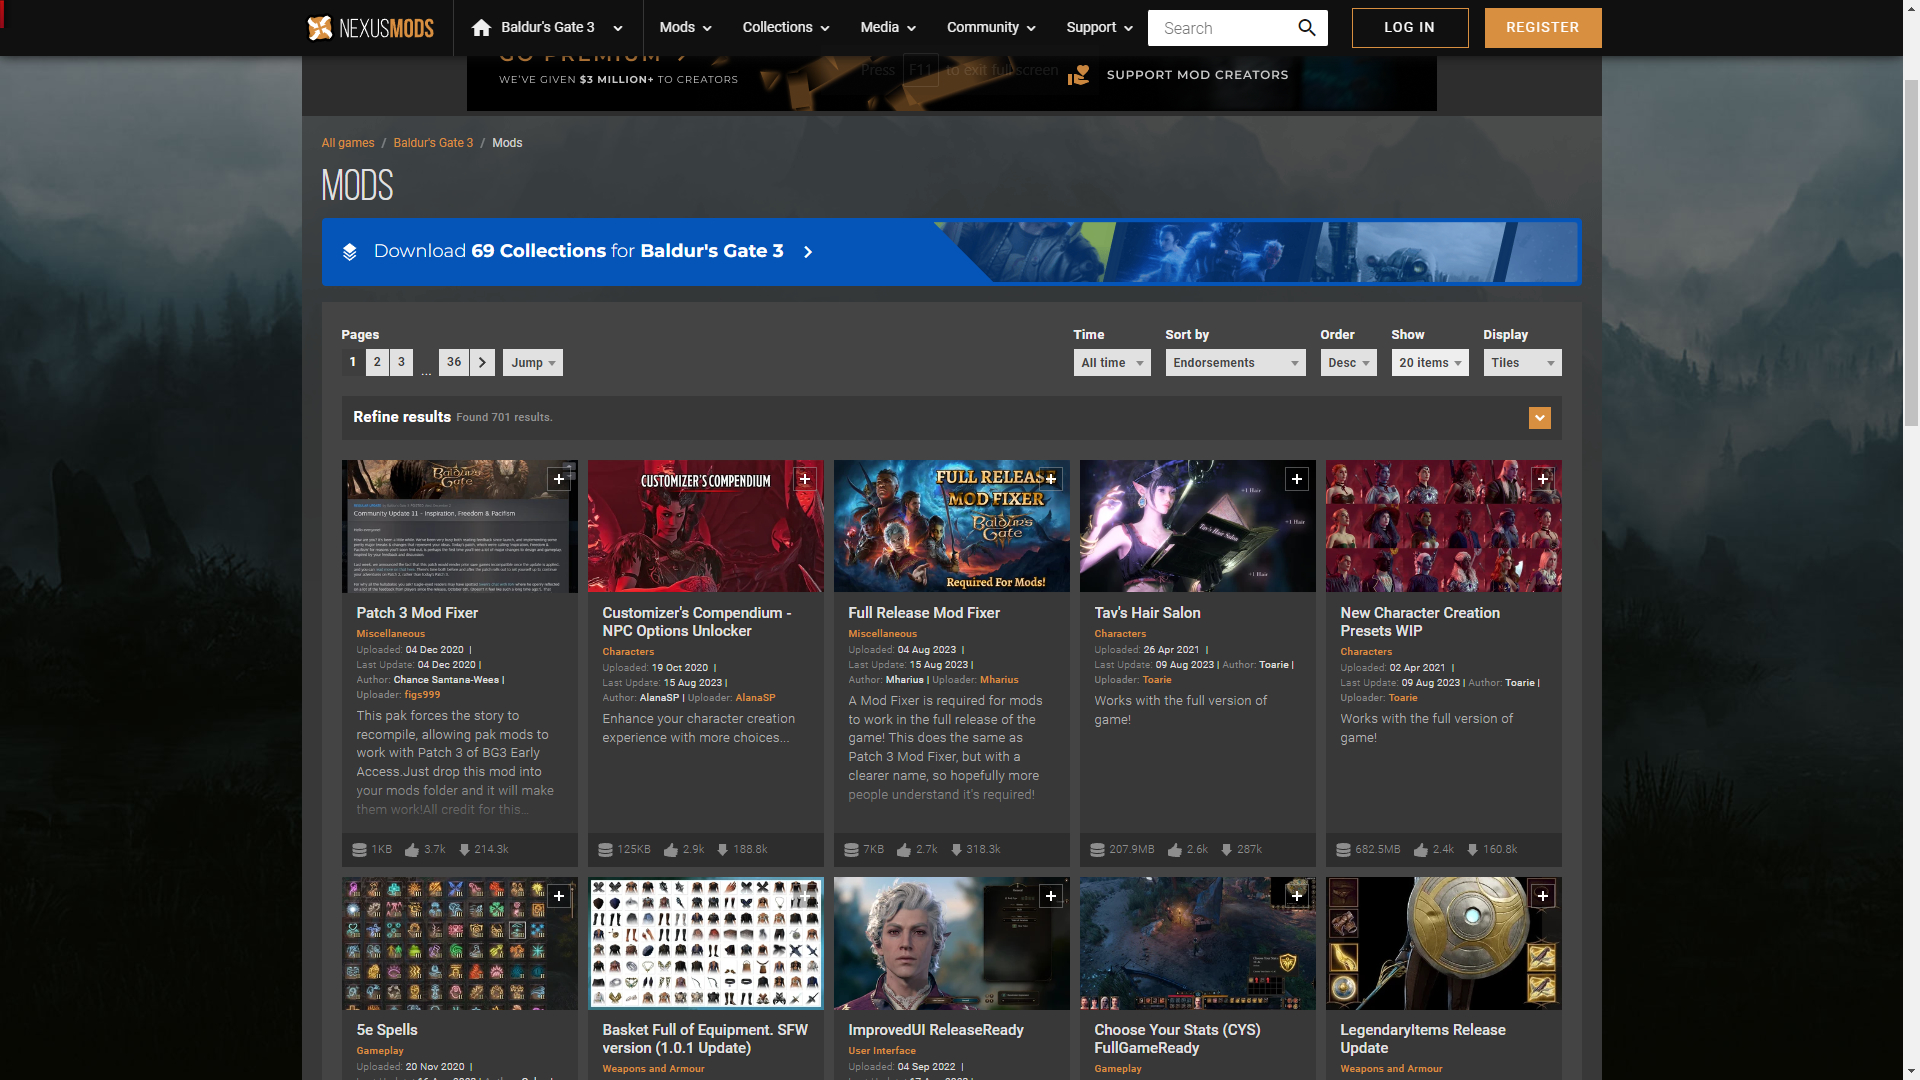Screen dimensions: 1920x1080
Task: Click the next page arrow button
Action: pos(482,362)
